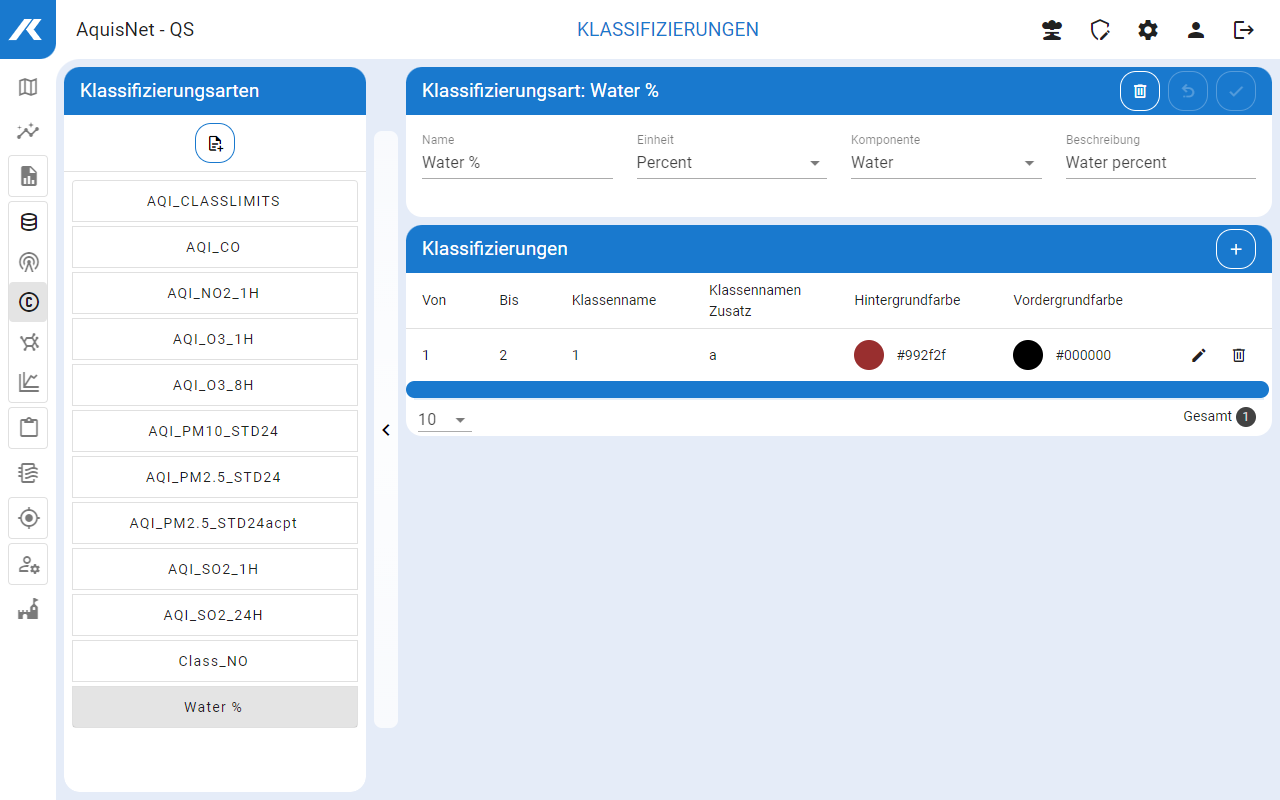The image size is (1280, 800).
Task: Click the logout icon in header
Action: [x=1243, y=30]
